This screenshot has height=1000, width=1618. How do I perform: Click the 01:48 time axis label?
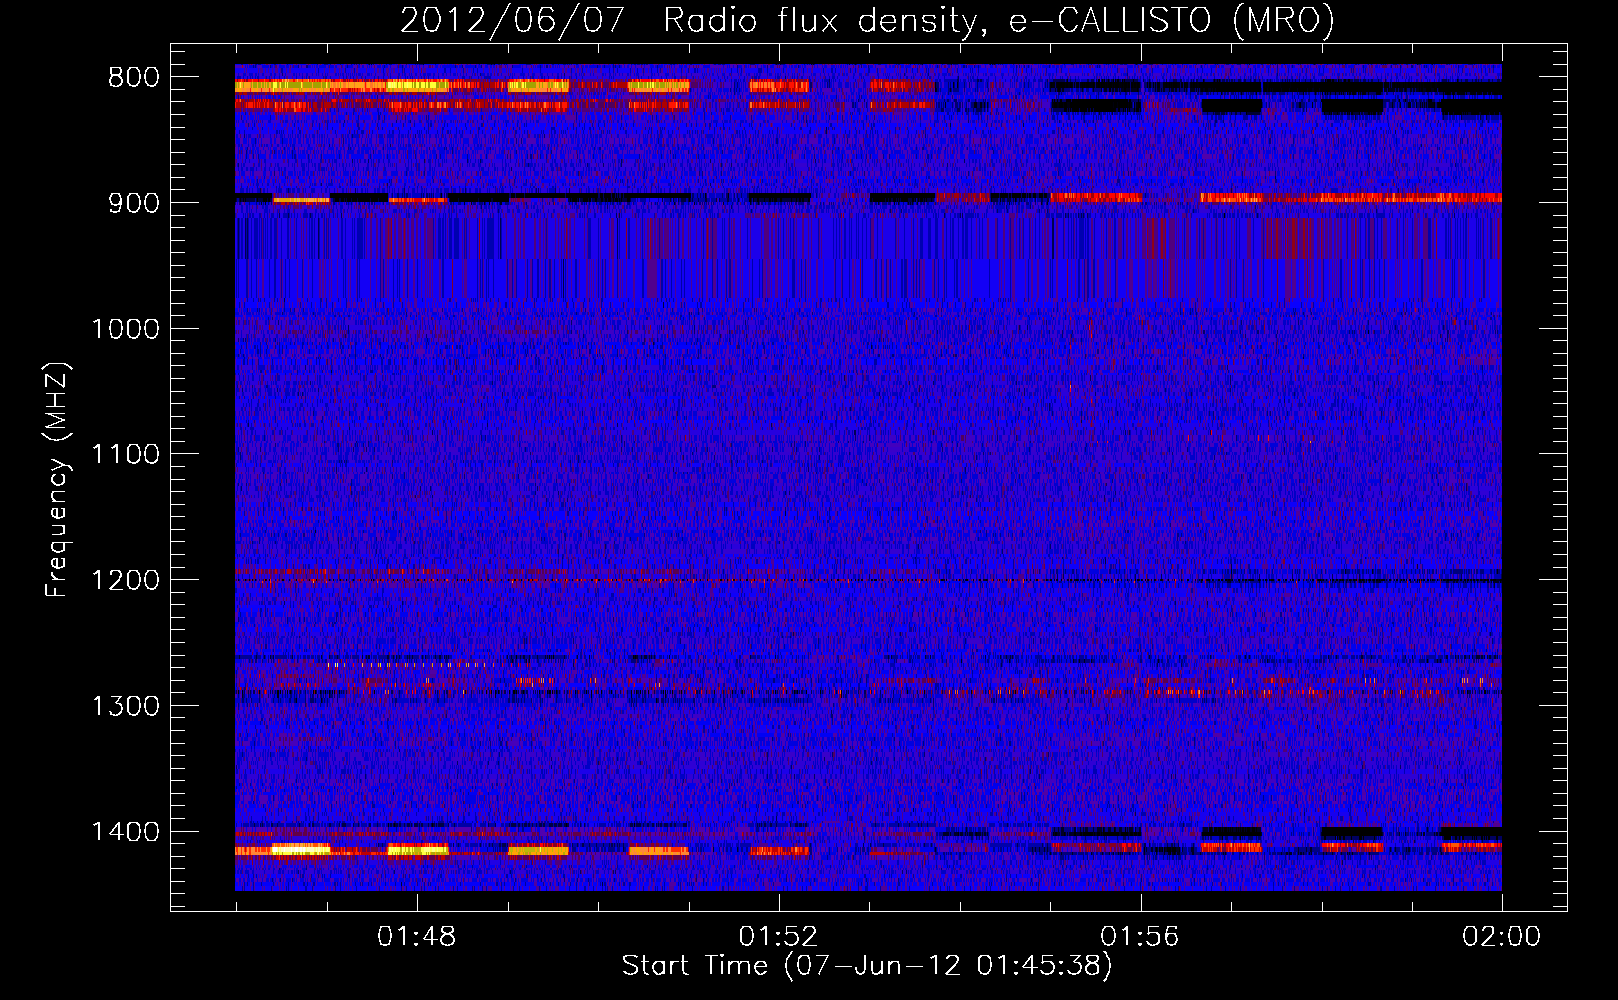pyautogui.click(x=416, y=937)
